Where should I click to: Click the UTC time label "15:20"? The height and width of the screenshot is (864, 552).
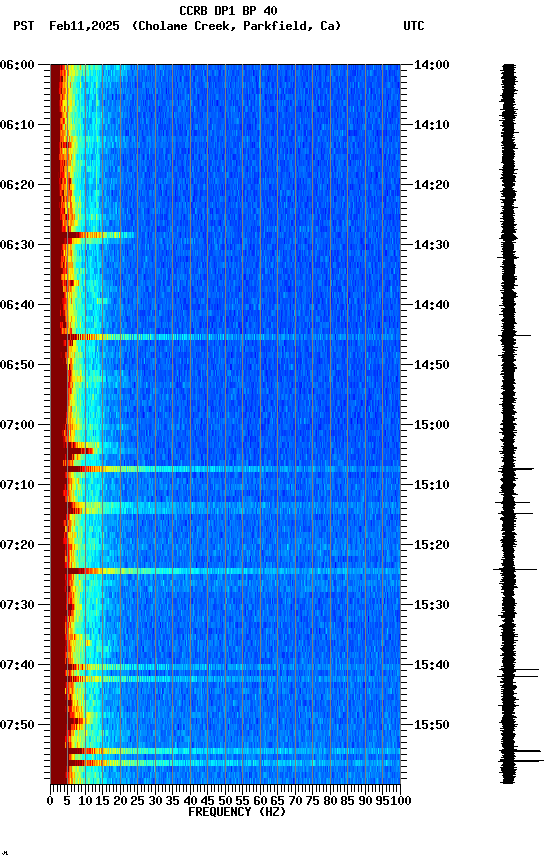coord(432,546)
